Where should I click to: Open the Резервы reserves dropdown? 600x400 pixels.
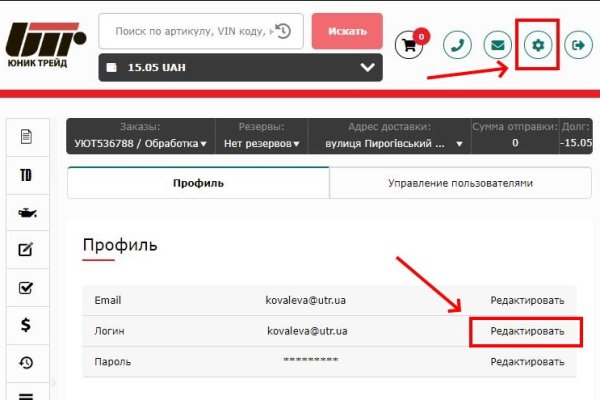click(x=261, y=143)
